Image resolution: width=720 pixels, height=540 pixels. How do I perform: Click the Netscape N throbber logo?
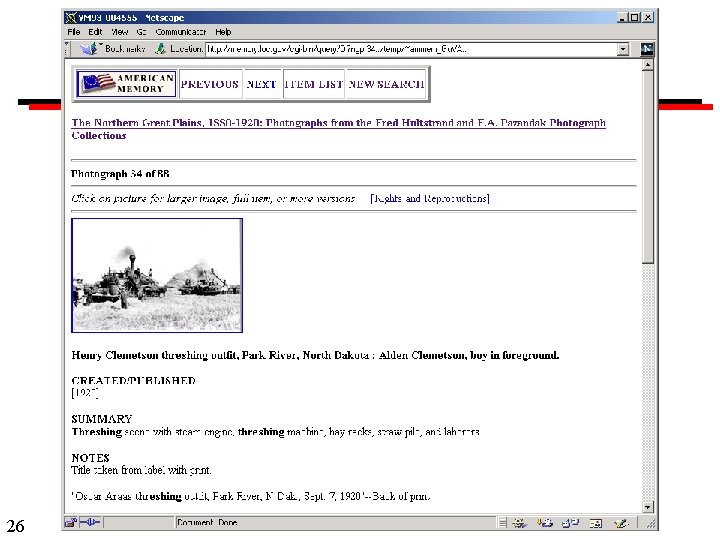[x=647, y=49]
